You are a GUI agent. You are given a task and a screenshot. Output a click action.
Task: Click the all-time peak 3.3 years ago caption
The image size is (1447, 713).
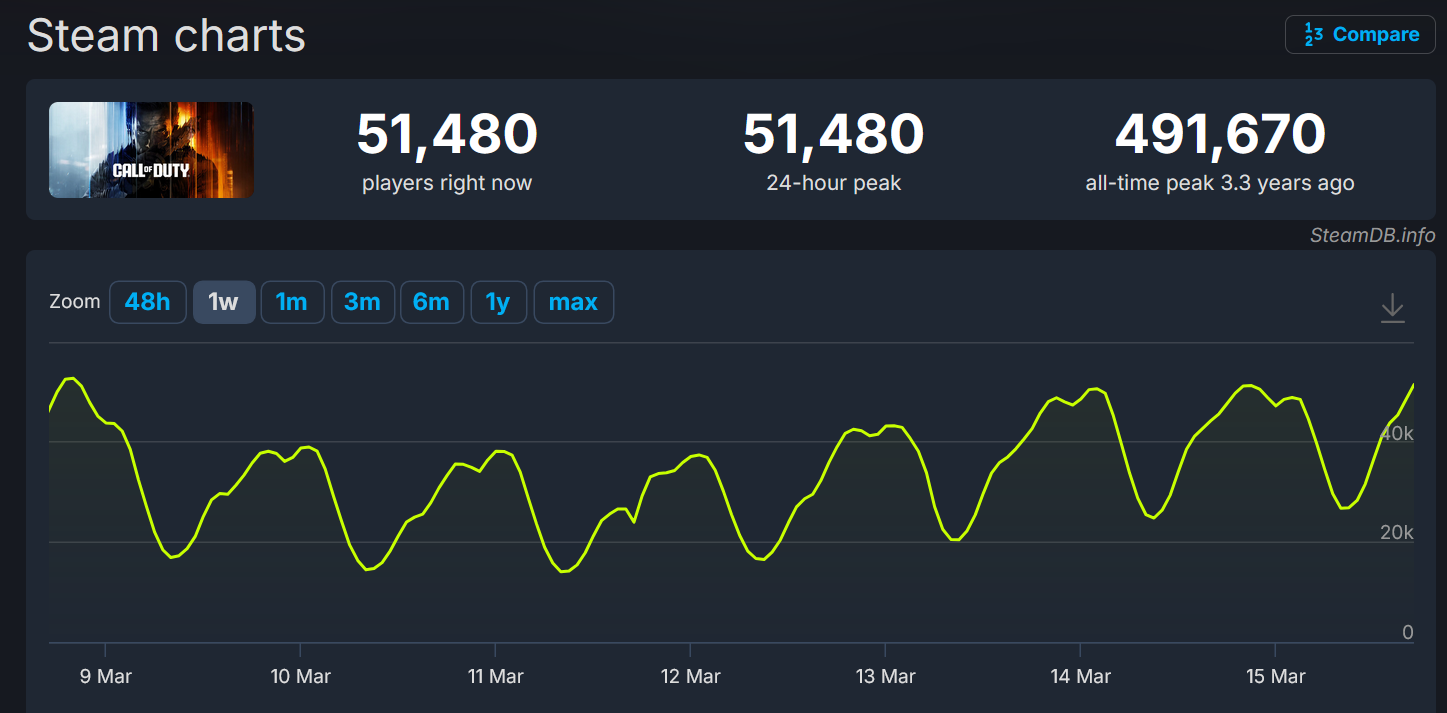[x=1220, y=184]
